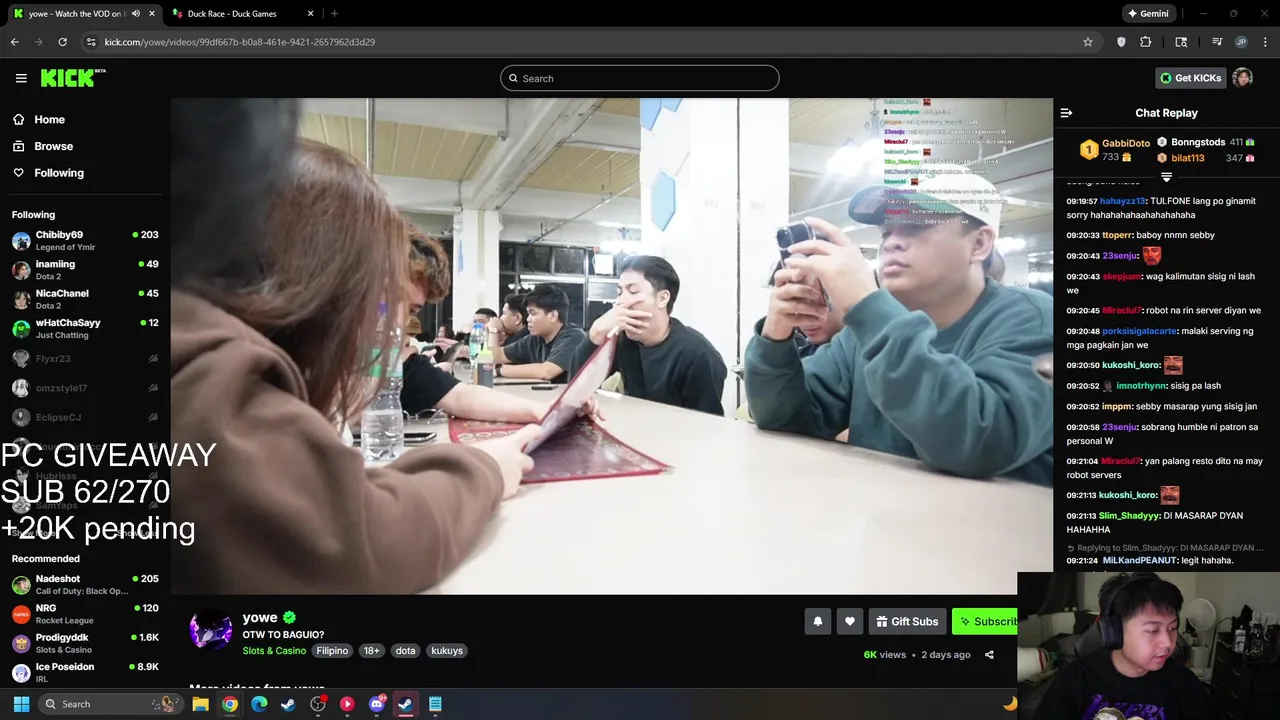Click the 18+ tag
1280x720 pixels.
point(371,651)
